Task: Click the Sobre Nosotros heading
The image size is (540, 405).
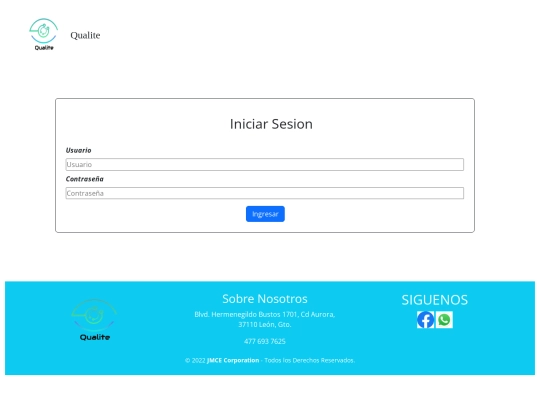Action: point(264,299)
